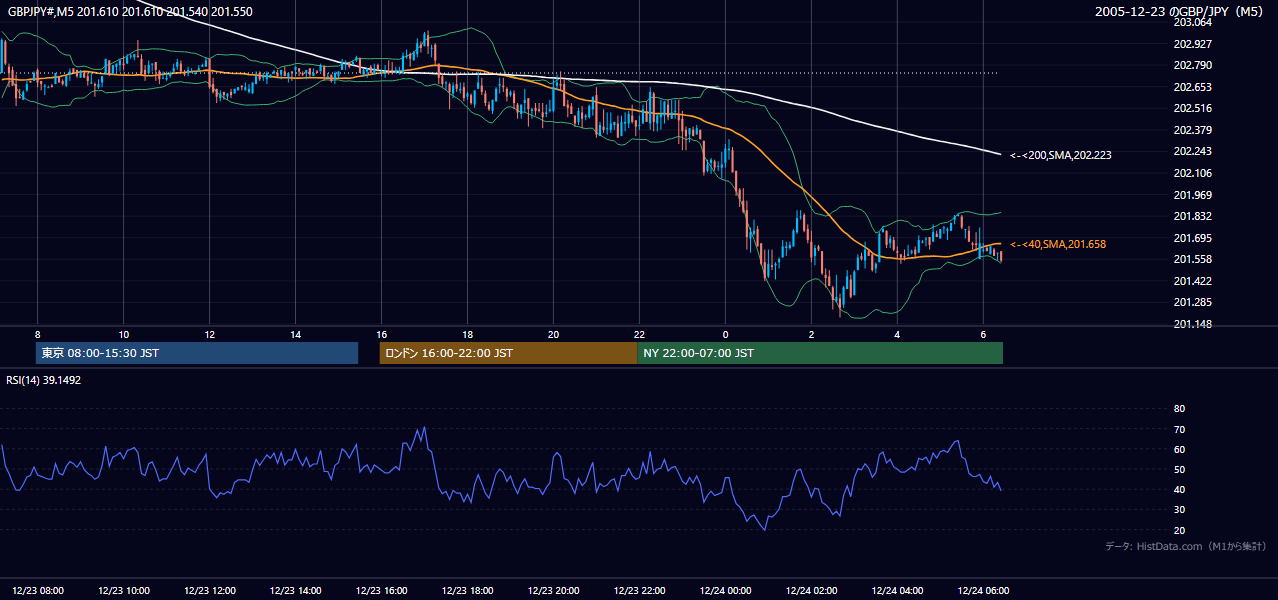Click the hour label 12 below the price chart
Image resolution: width=1278 pixels, height=600 pixels.
click(x=209, y=334)
